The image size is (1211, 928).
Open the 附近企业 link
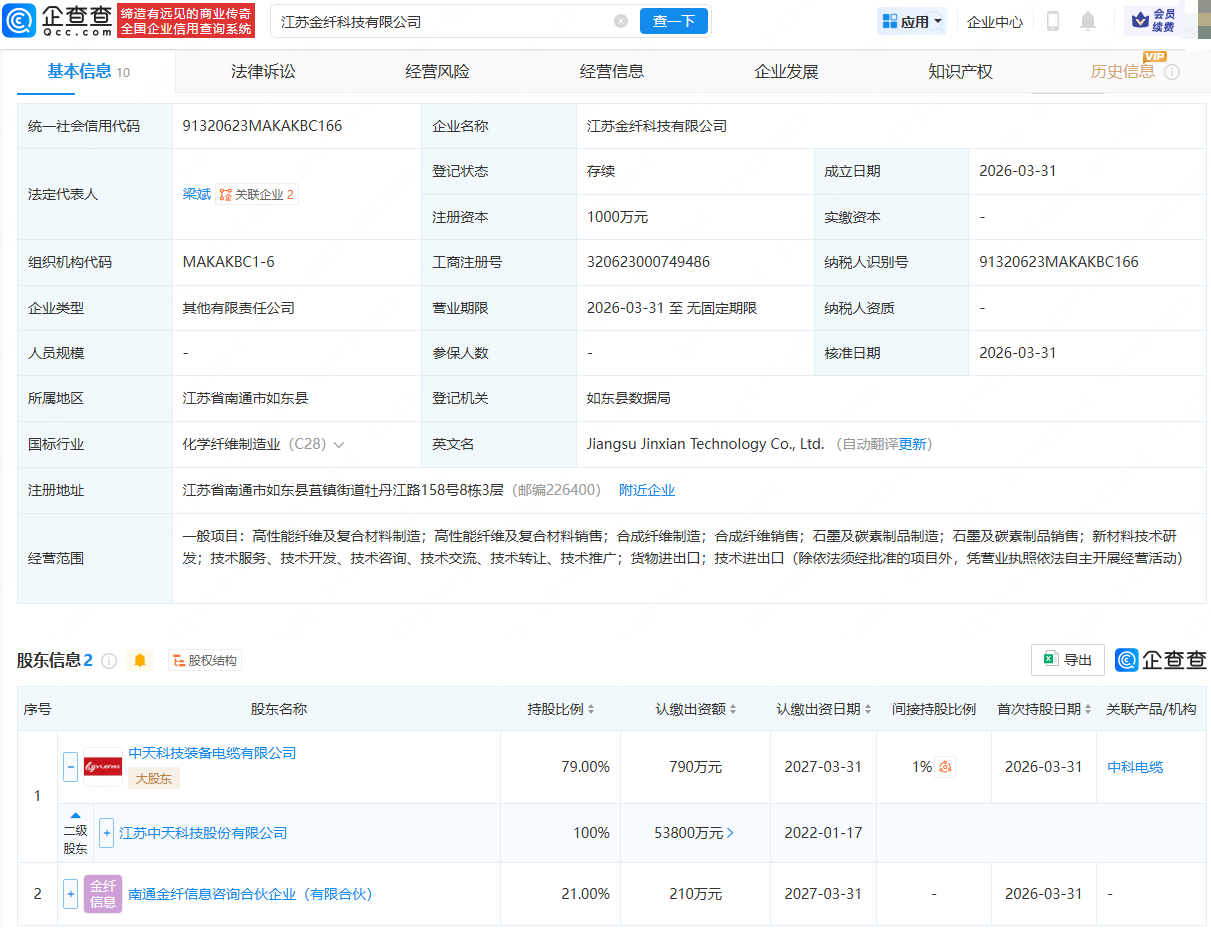pos(646,490)
